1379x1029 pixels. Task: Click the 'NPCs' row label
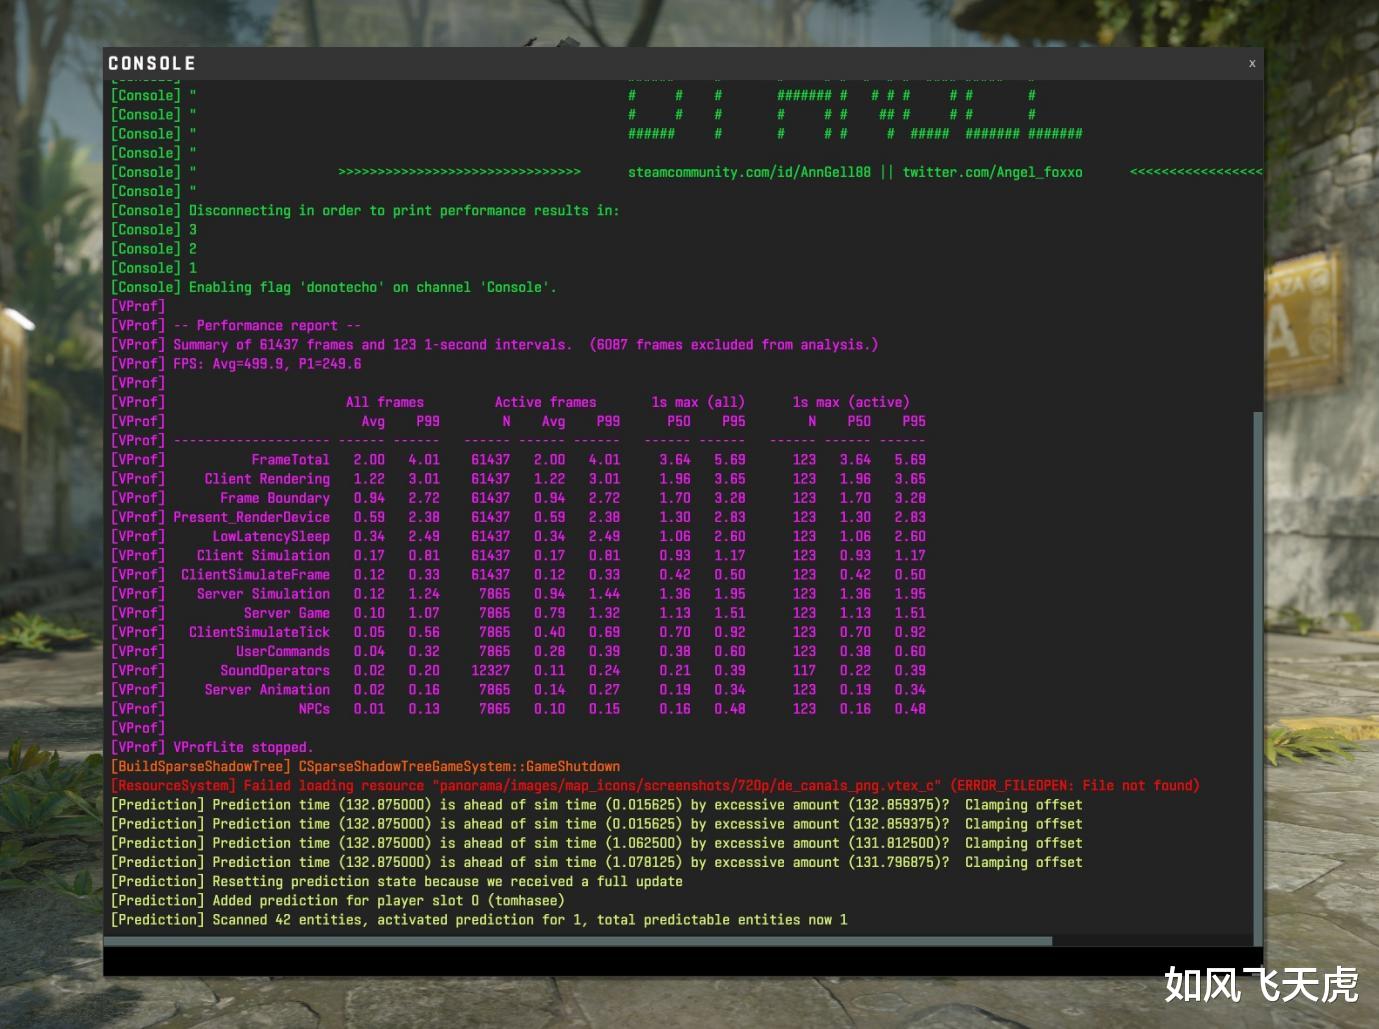coord(314,709)
